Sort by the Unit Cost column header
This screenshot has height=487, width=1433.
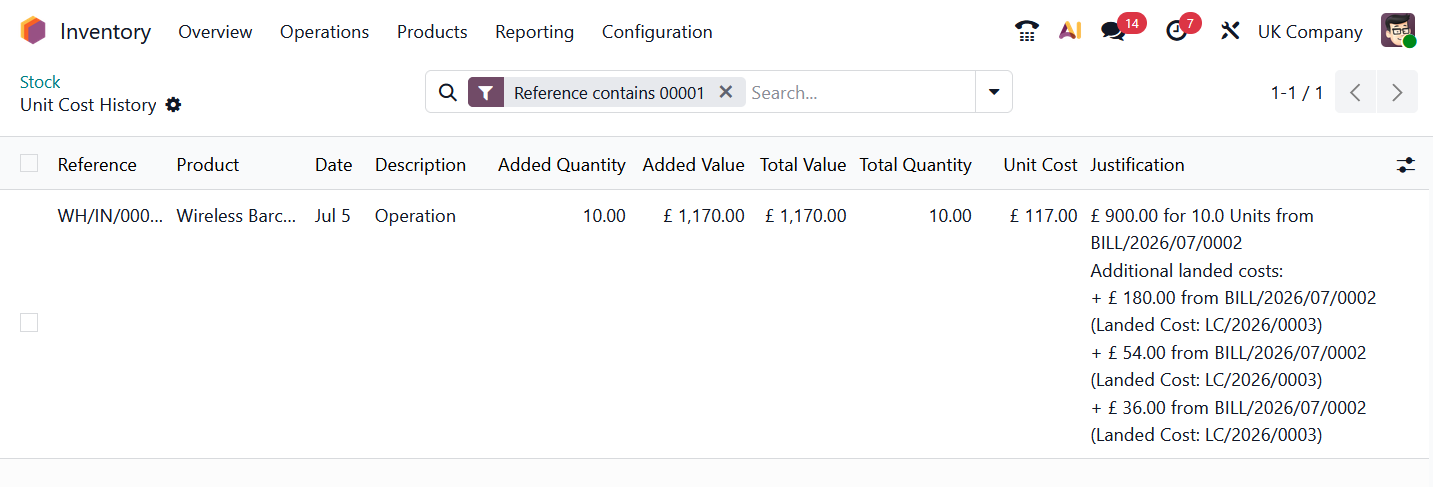pos(1040,165)
